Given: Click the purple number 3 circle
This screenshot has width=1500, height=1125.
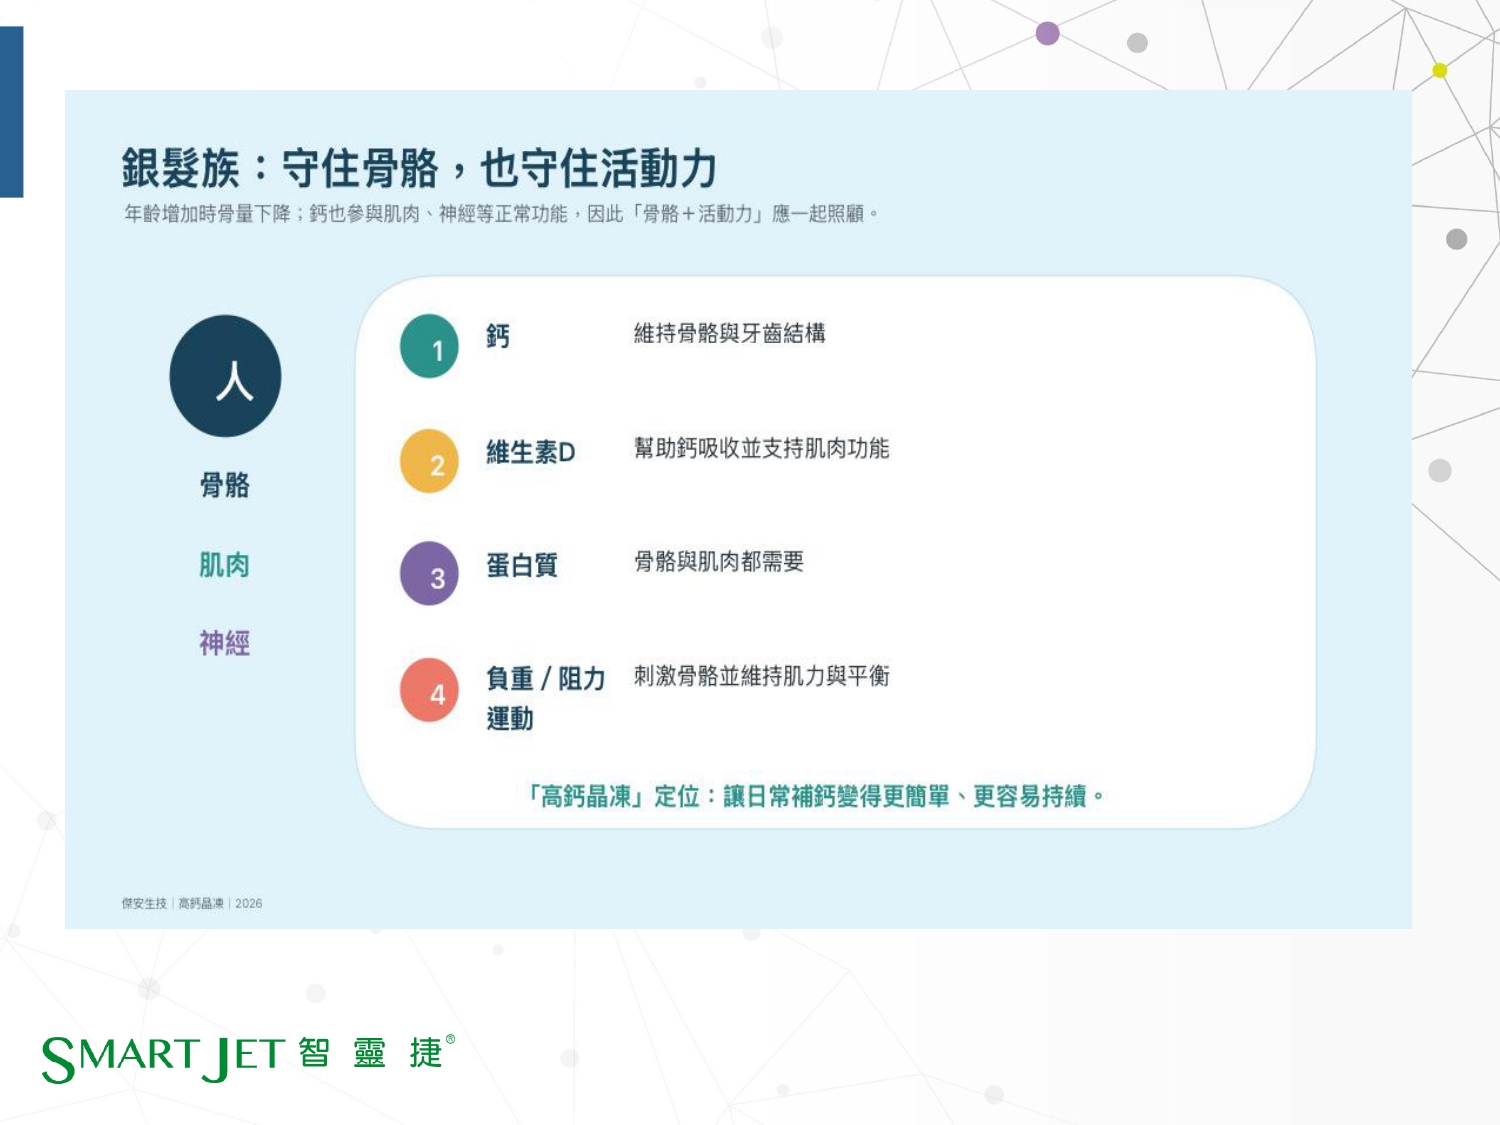Looking at the screenshot, I should click(x=429, y=574).
